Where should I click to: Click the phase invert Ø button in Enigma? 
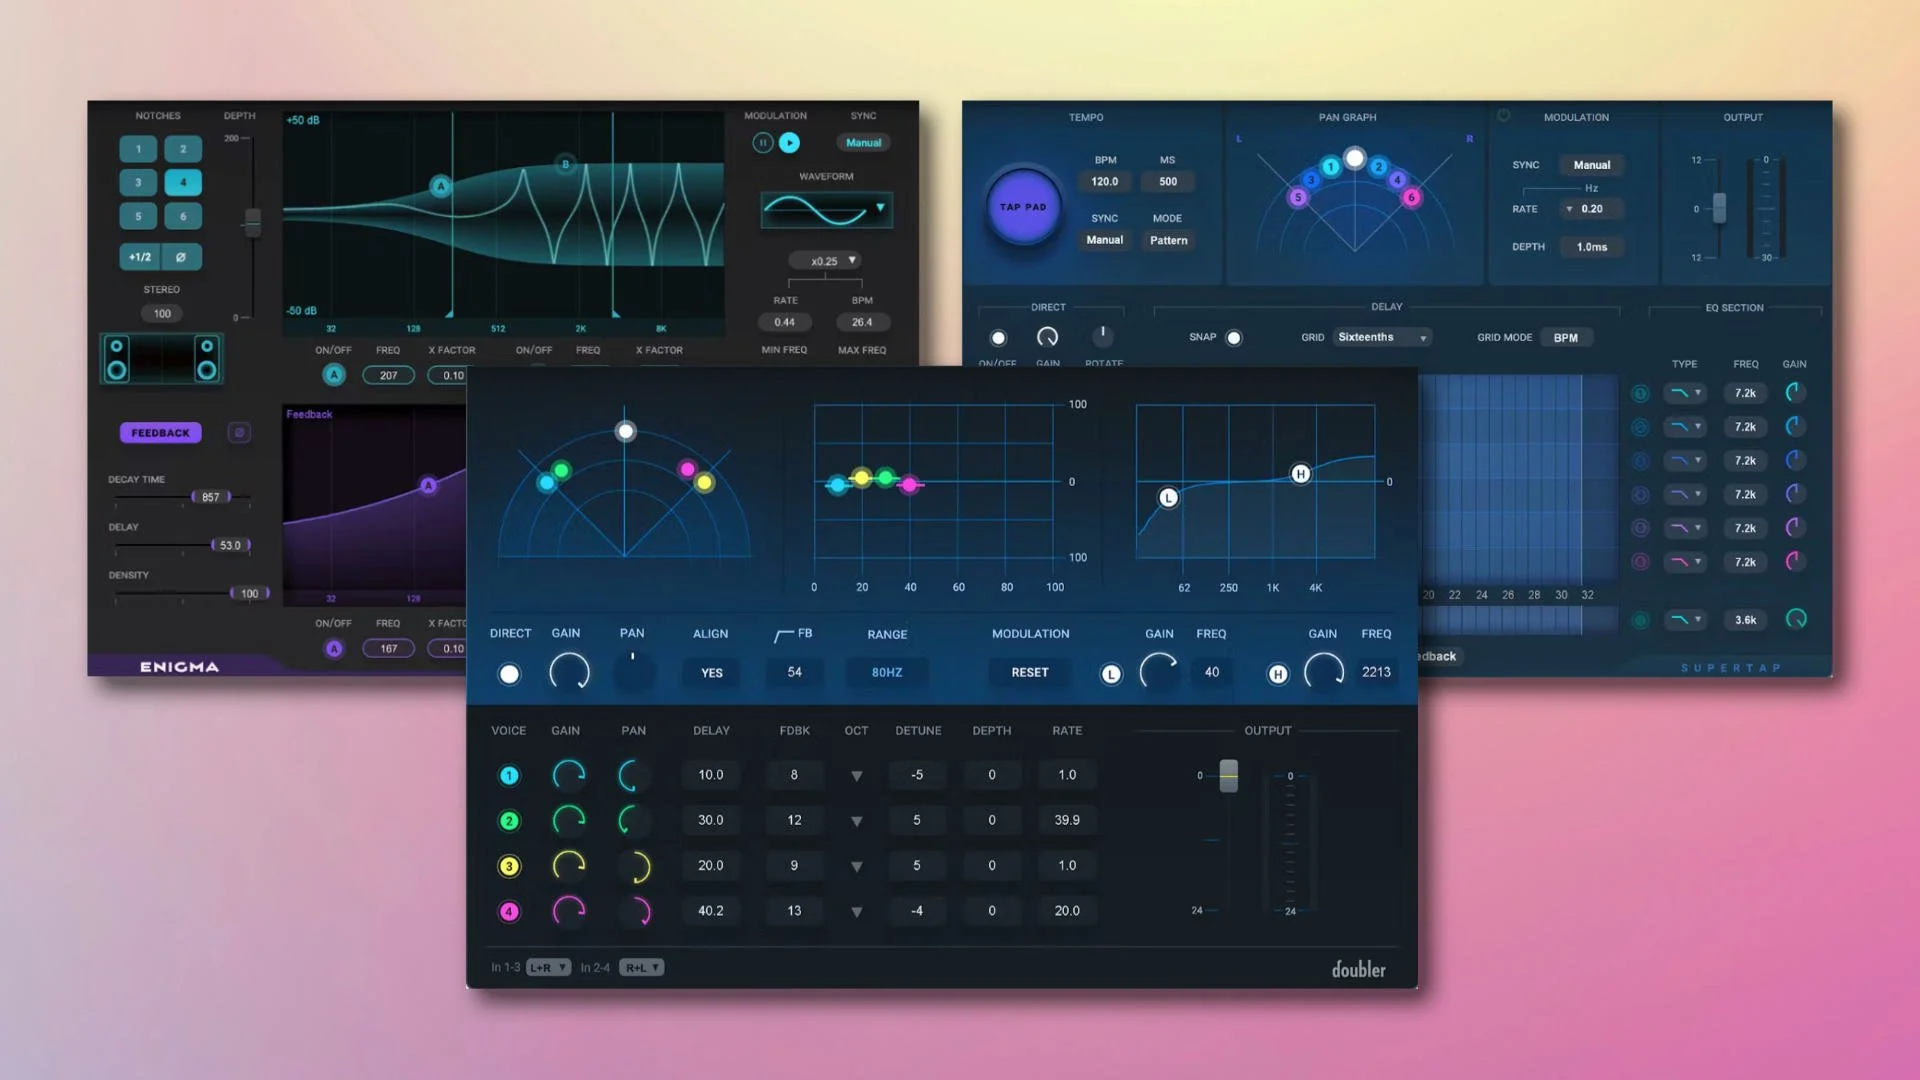[182, 257]
